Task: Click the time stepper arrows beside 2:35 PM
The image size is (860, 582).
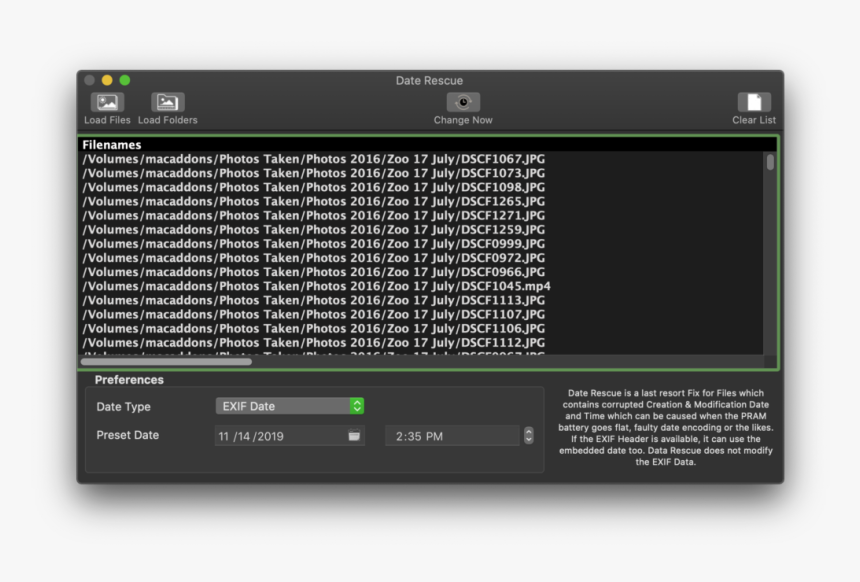Action: coord(528,436)
